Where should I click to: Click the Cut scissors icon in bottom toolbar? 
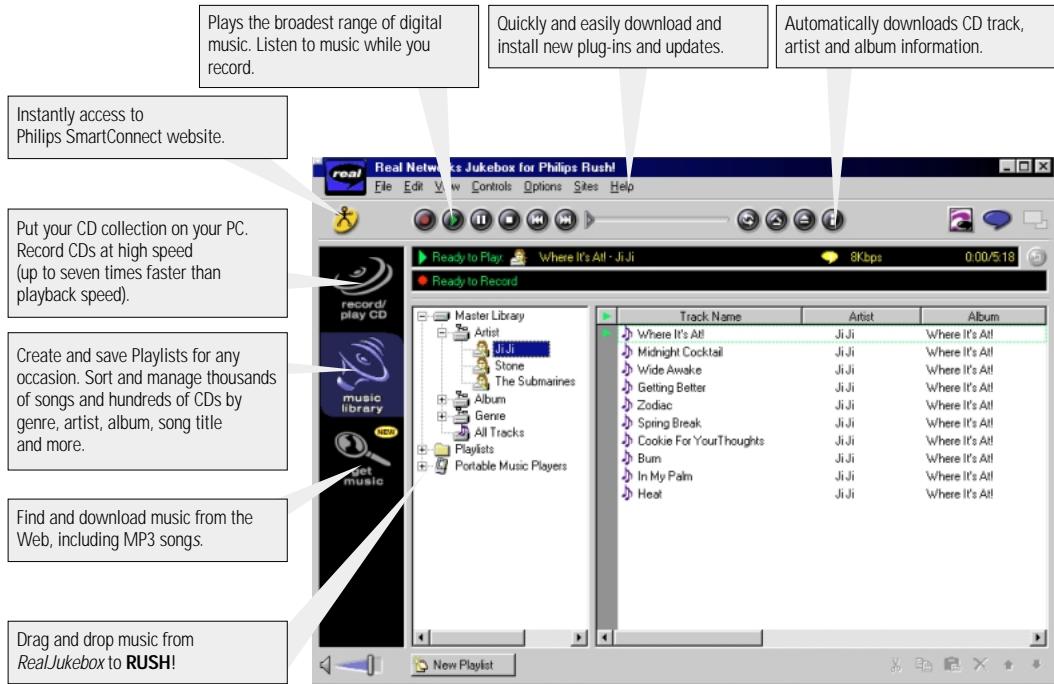pyautogui.click(x=895, y=665)
